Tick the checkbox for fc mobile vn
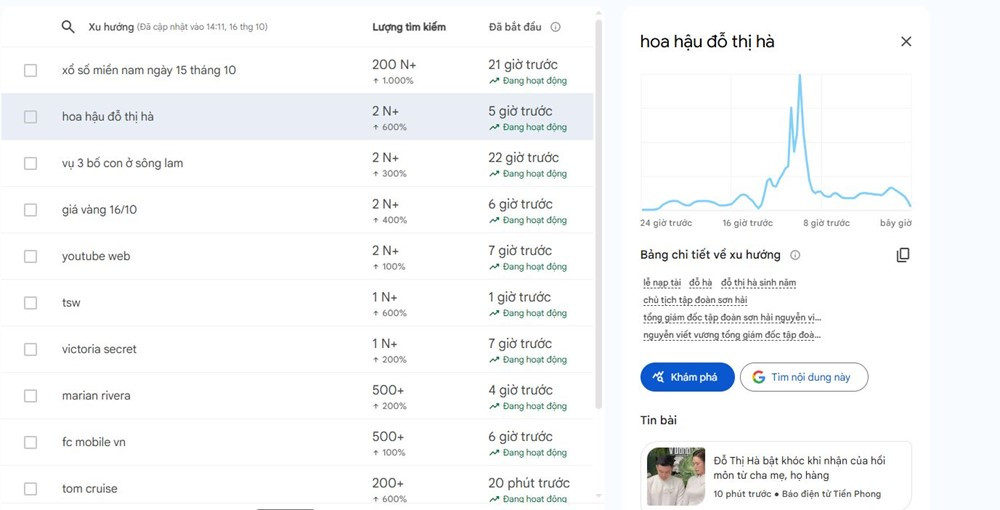The image size is (1000, 510). [31, 442]
